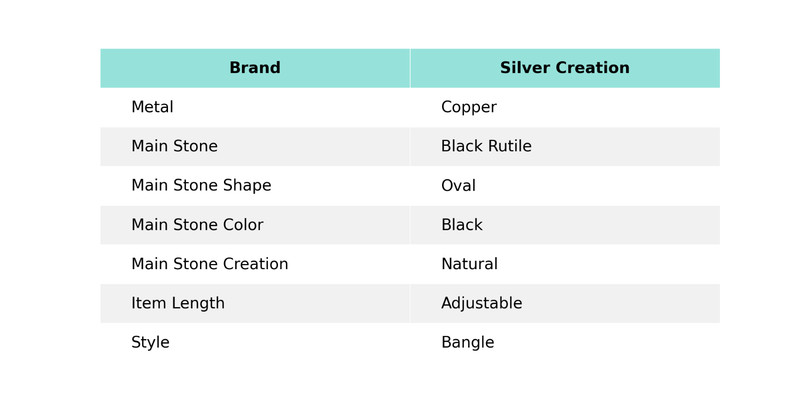Click the Bangle value cell
The width and height of the screenshot is (800, 407).
565,342
